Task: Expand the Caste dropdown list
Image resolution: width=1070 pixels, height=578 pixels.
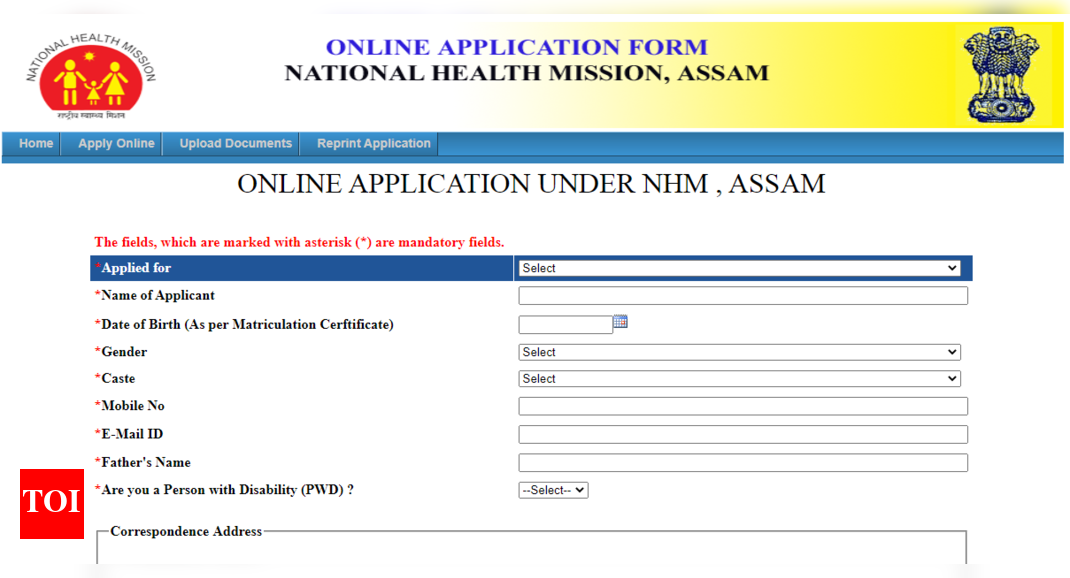Action: click(739, 379)
